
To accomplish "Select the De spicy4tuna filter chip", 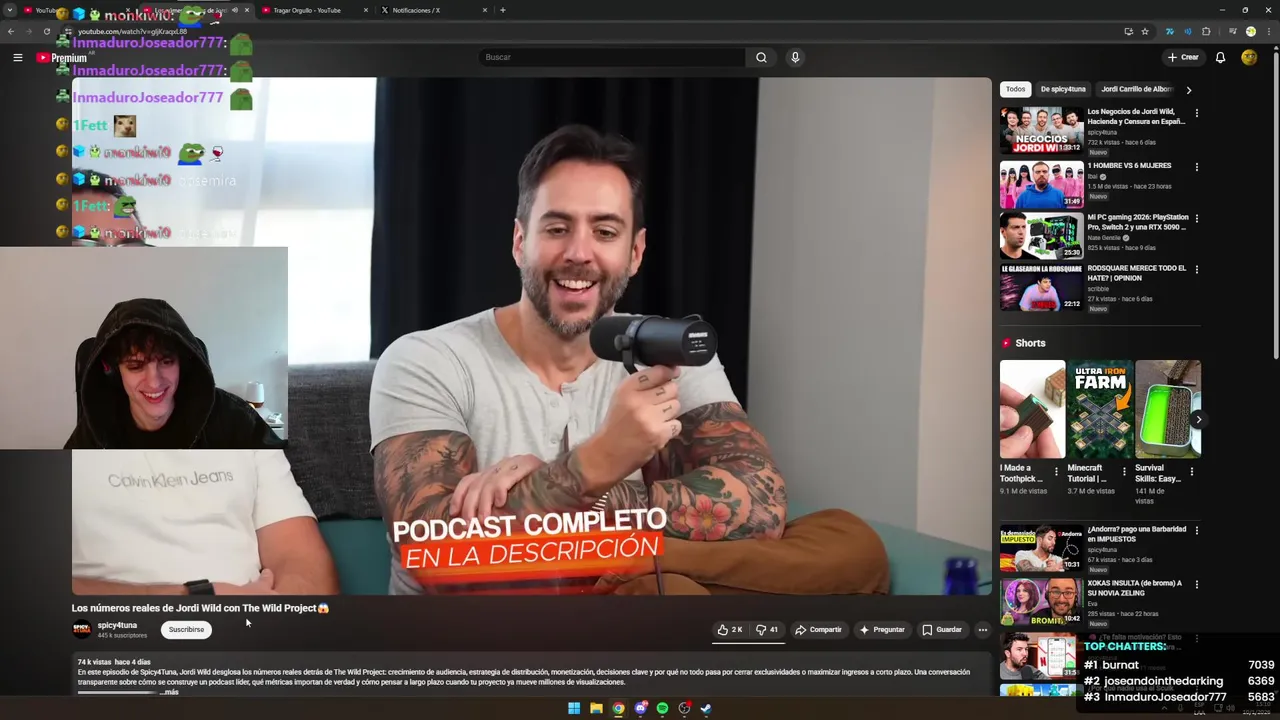I will (x=1063, y=89).
